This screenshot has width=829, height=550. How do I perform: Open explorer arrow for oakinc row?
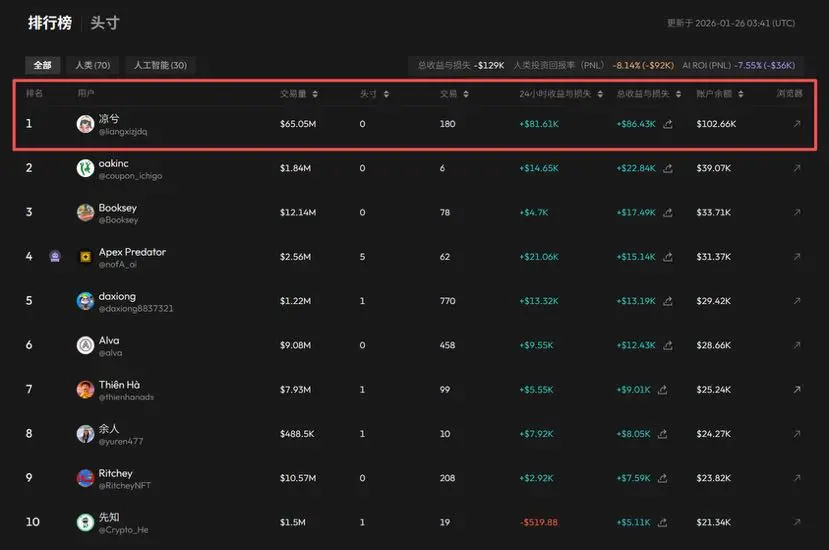797,168
